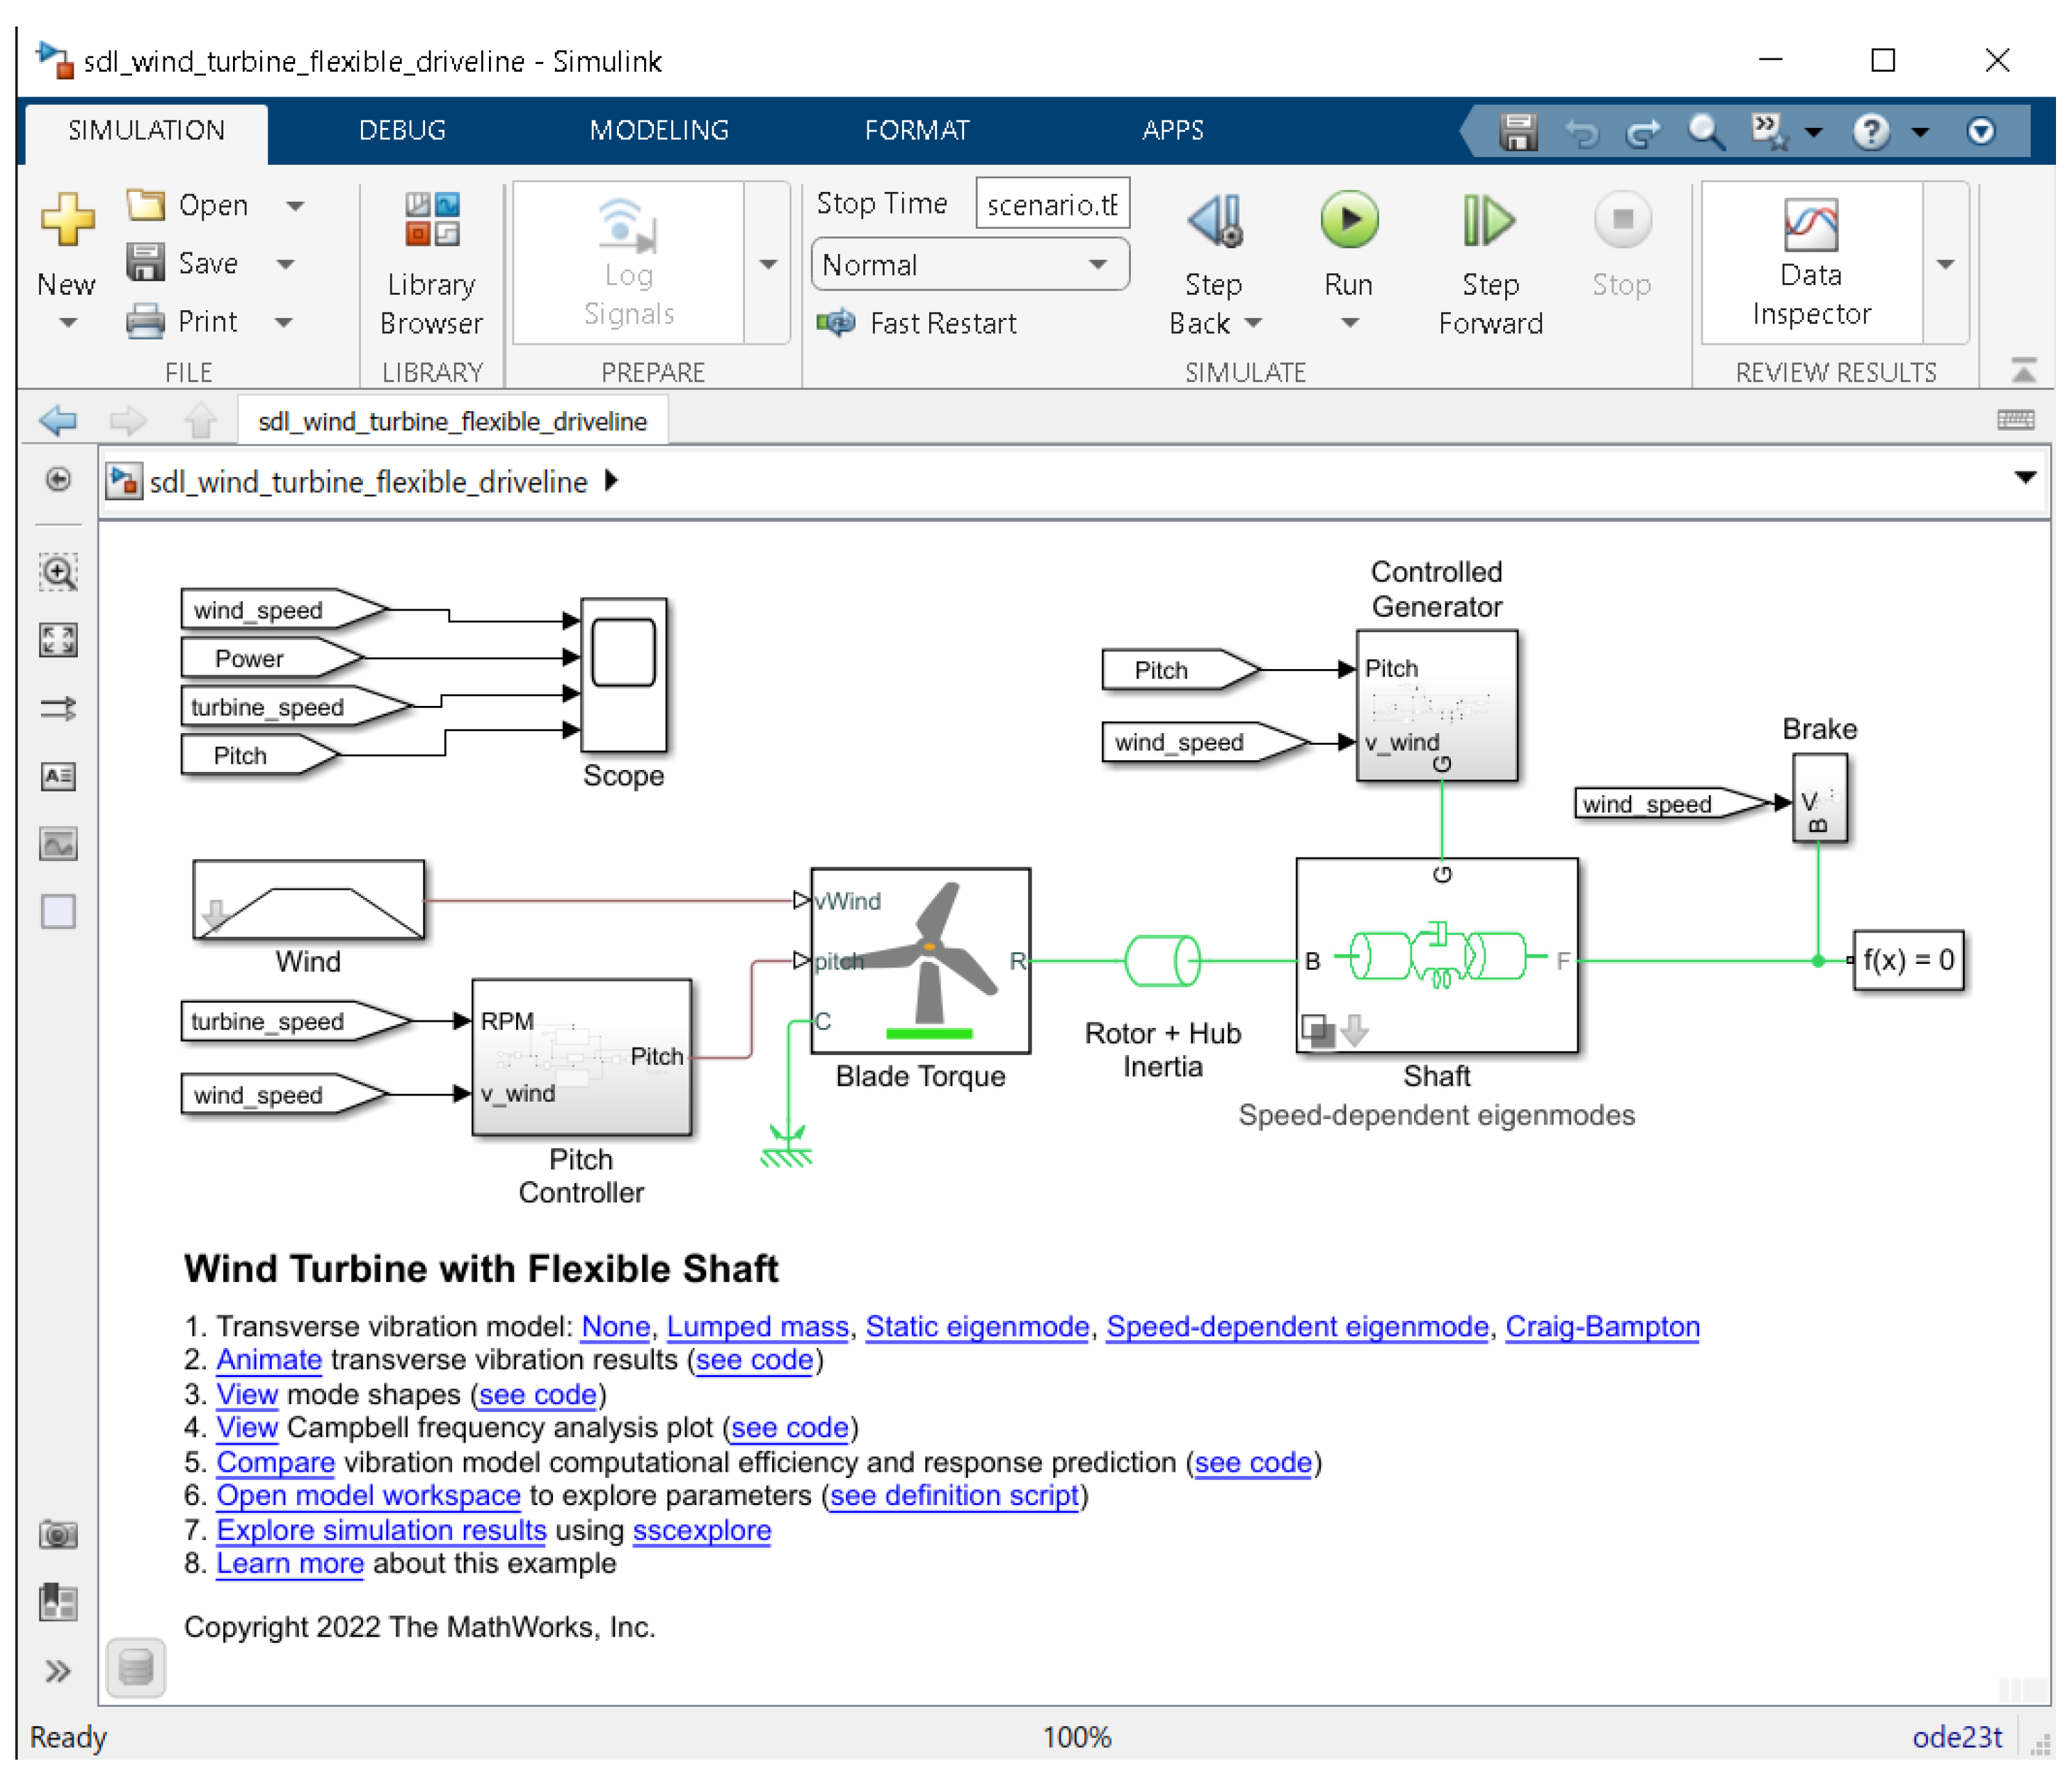Viewport: 2072px width, 1784px height.
Task: Collapse the toolstrip using the arrow
Action: click(2023, 371)
